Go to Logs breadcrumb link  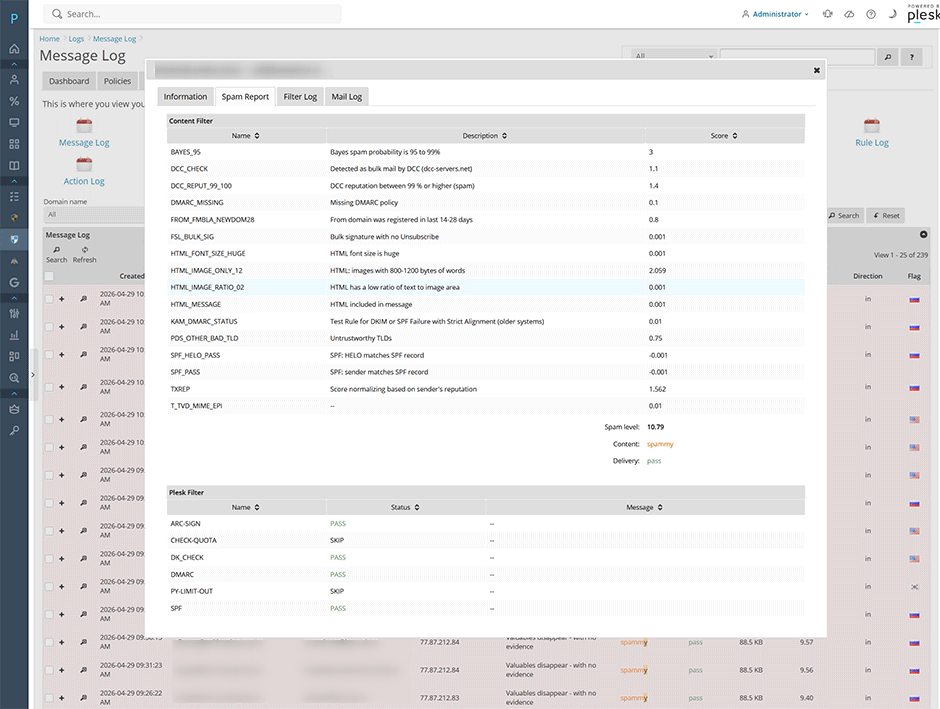(76, 38)
